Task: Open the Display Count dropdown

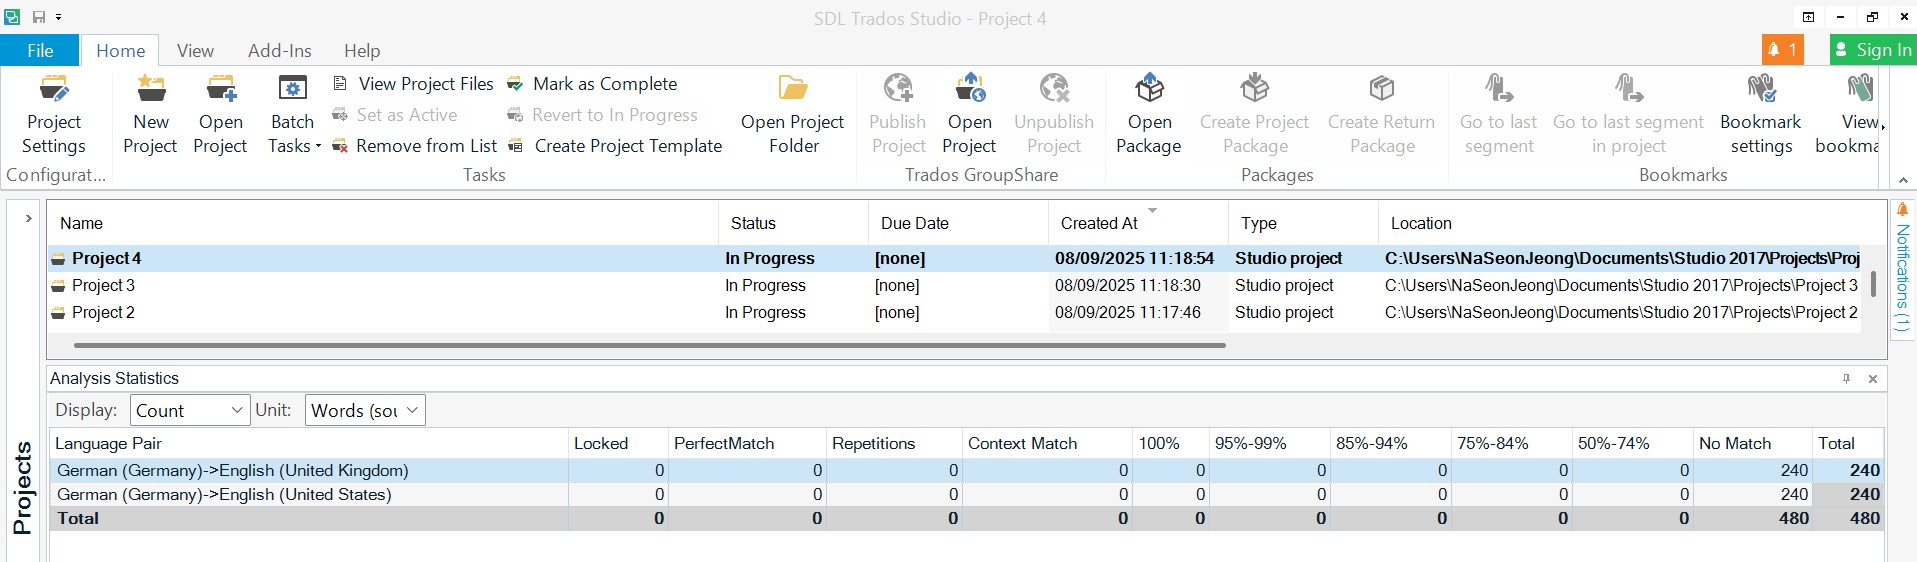Action: click(190, 410)
